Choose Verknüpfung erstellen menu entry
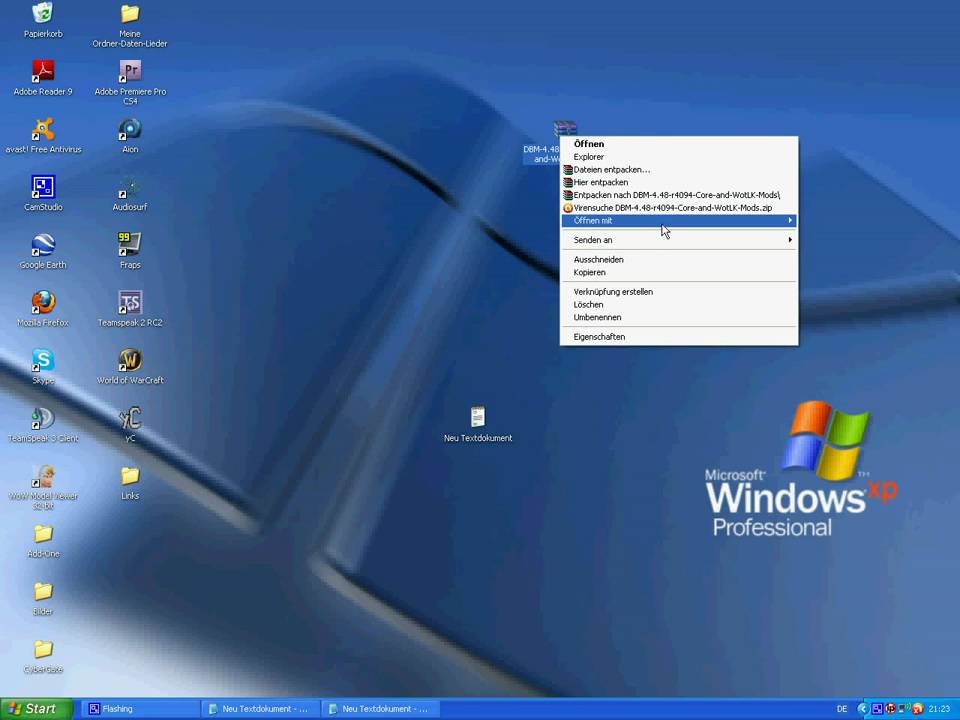 (679, 292)
